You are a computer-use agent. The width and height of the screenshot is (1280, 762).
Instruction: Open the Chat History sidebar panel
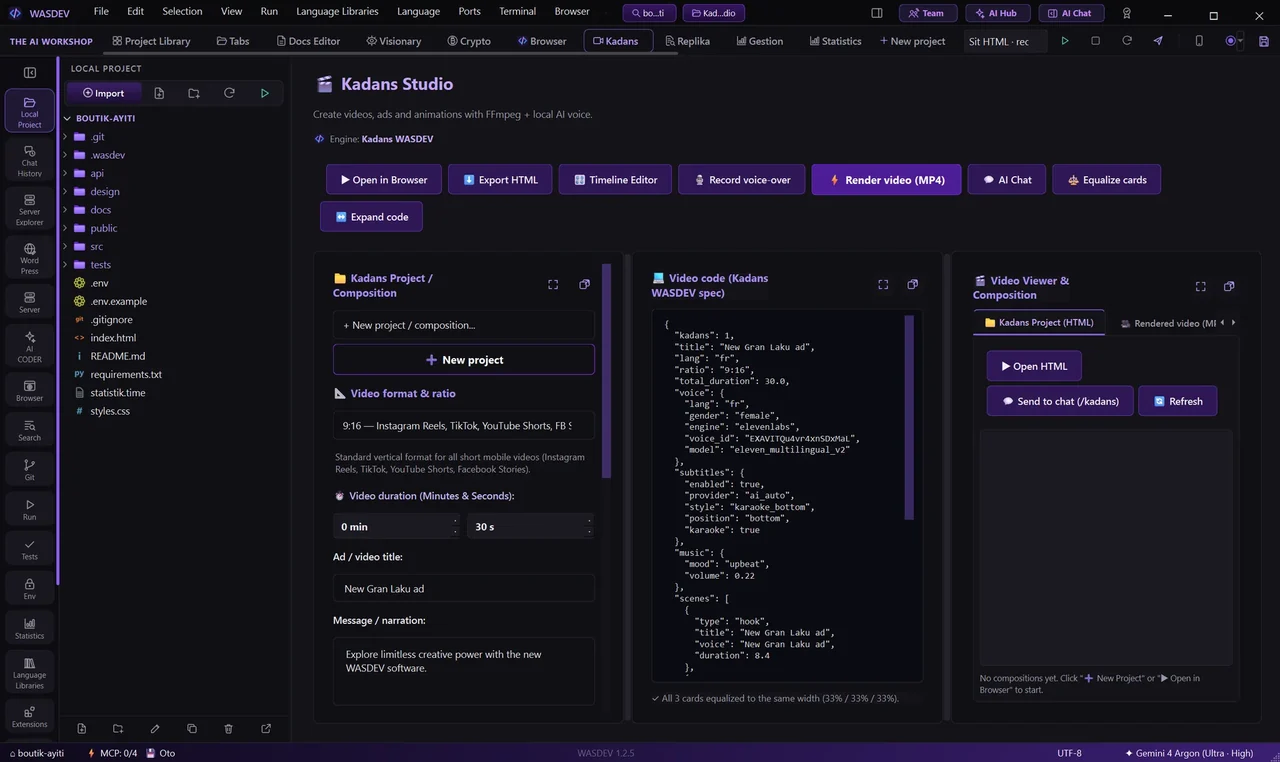coord(30,160)
